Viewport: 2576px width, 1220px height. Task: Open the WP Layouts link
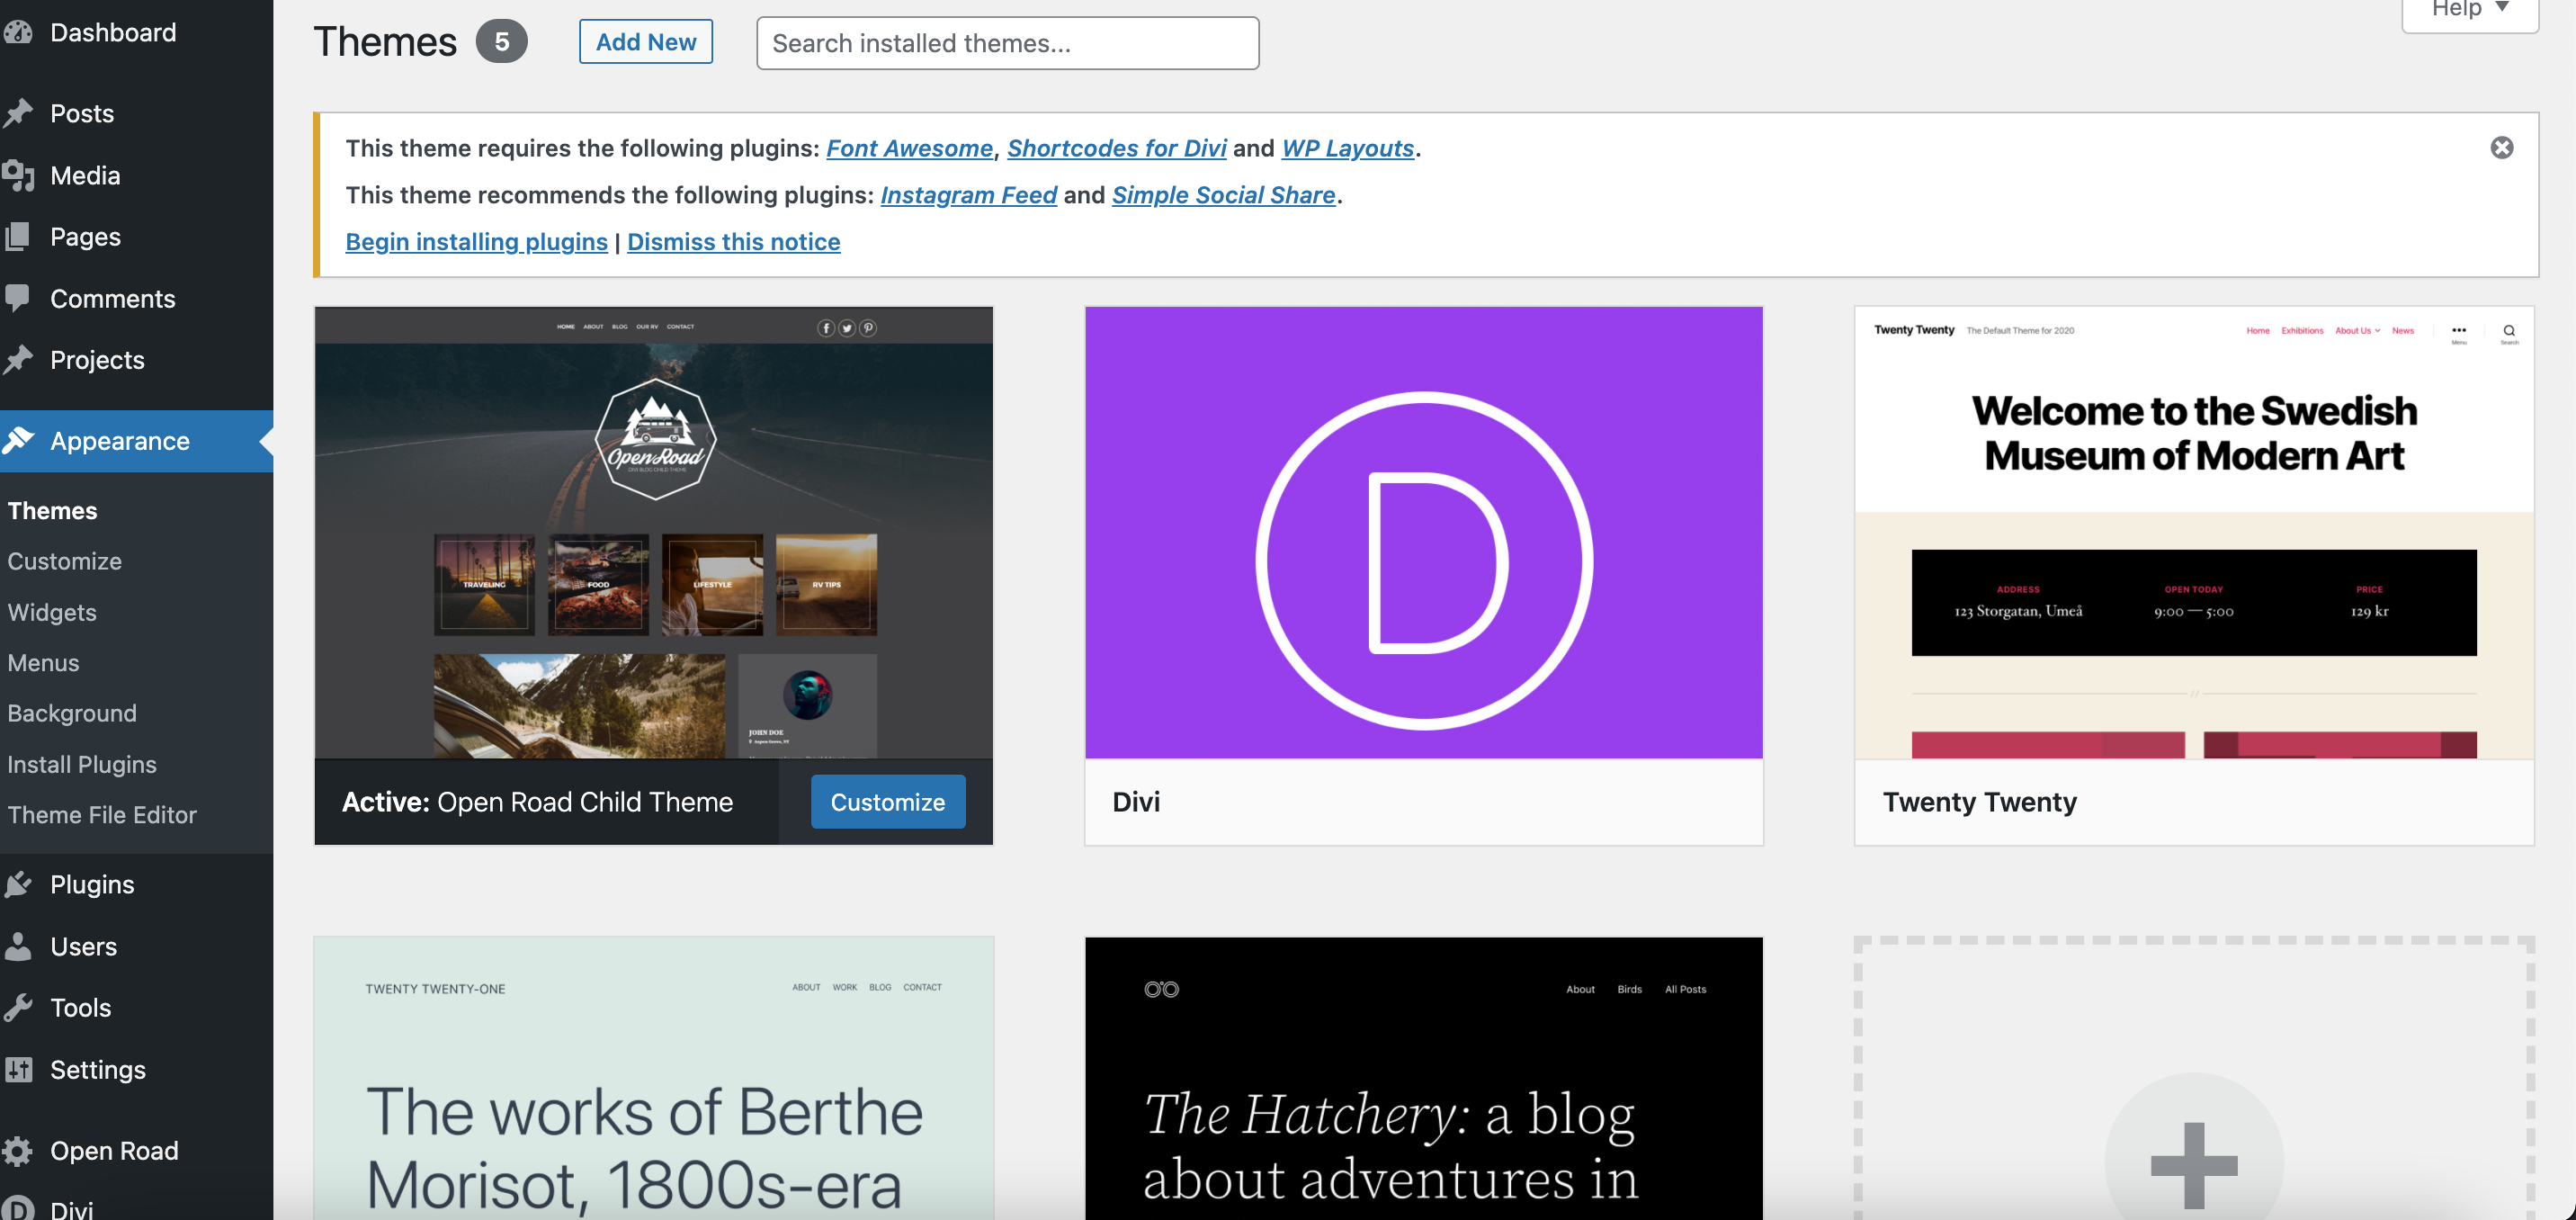1348,148
